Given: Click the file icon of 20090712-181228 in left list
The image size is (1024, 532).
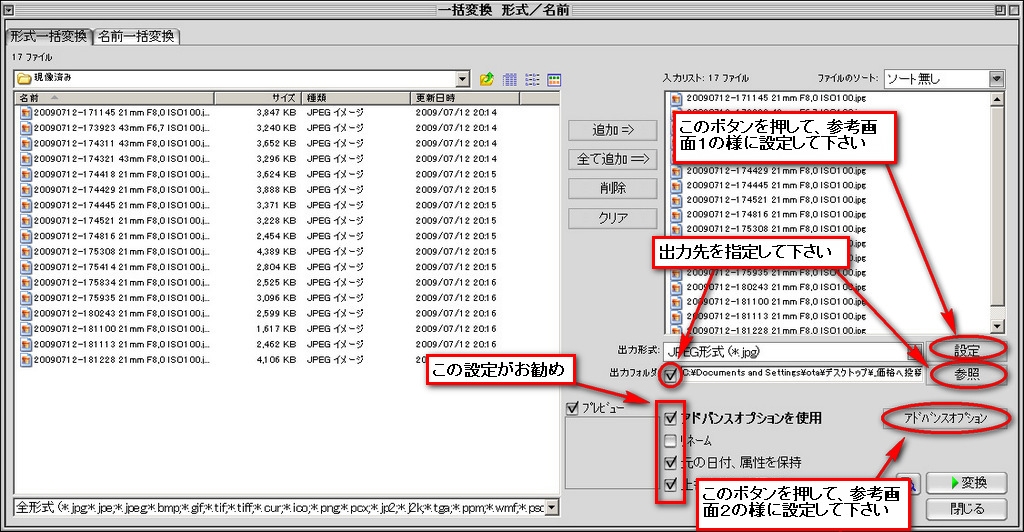Looking at the screenshot, I should pyautogui.click(x=25, y=360).
